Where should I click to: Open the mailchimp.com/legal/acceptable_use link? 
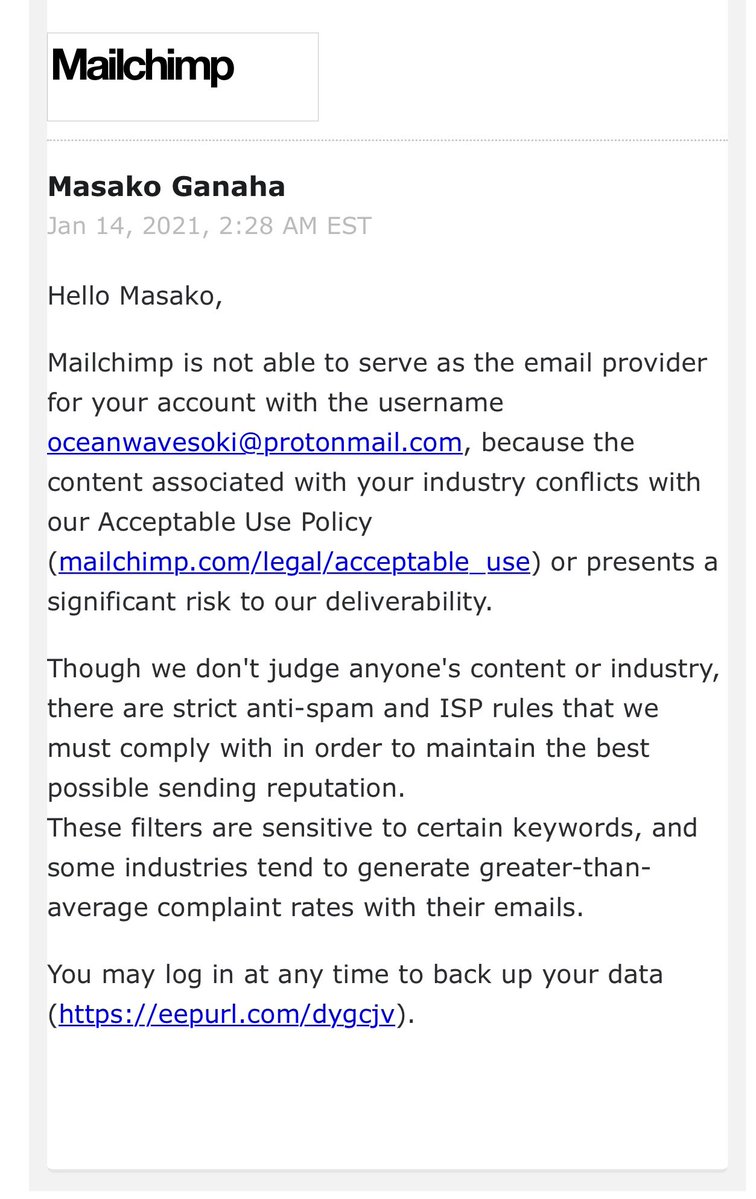pyautogui.click(x=294, y=563)
